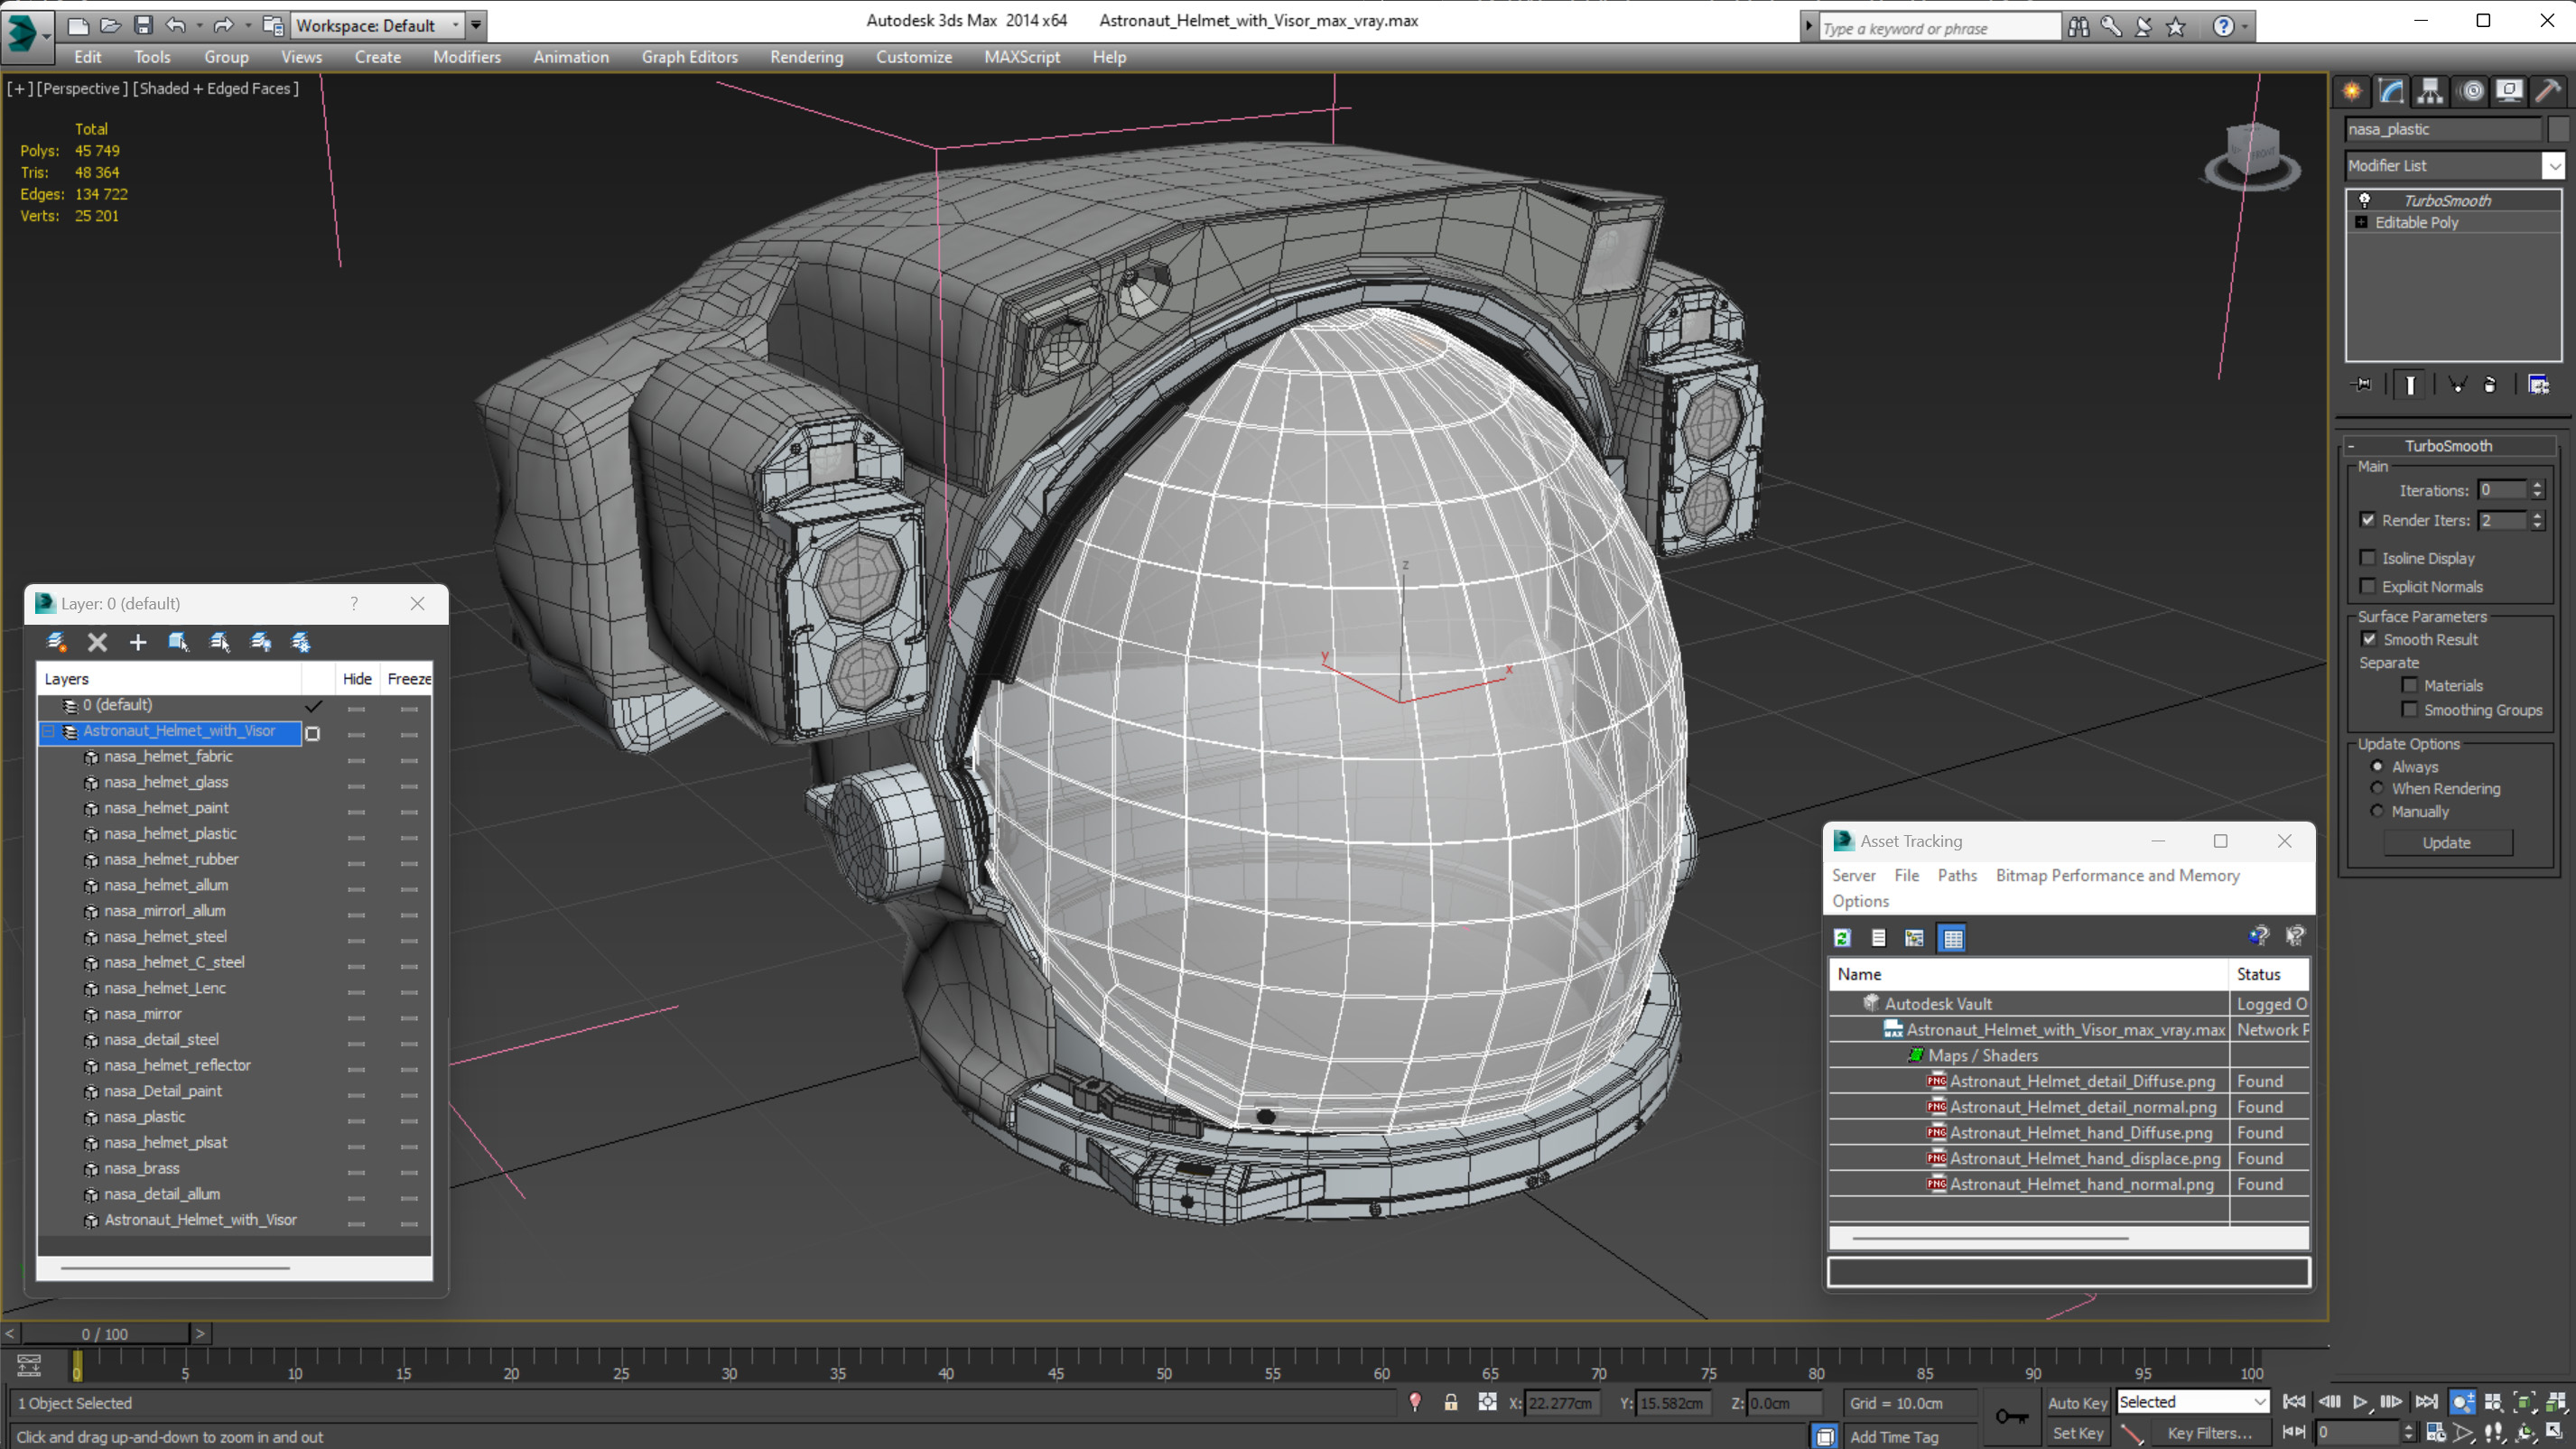
Task: Click the Redo arrow icon
Action: [x=223, y=25]
